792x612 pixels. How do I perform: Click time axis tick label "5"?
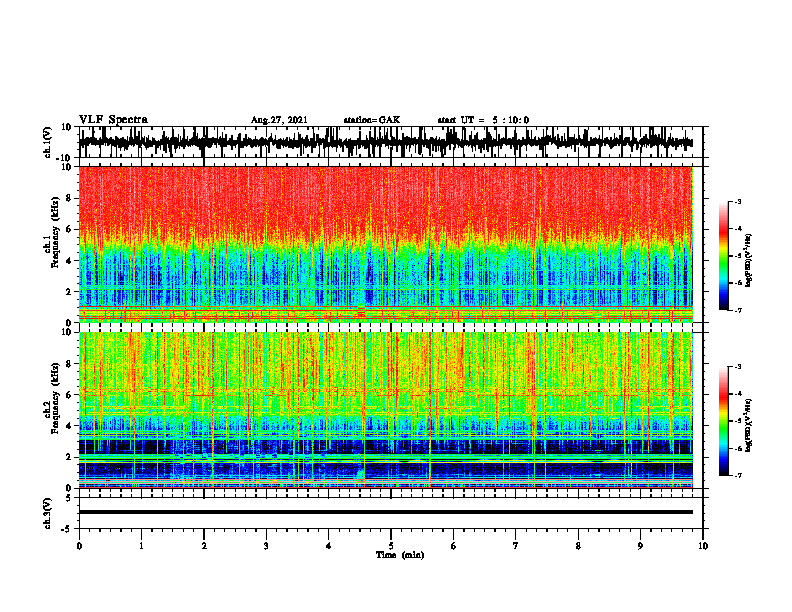pos(391,546)
